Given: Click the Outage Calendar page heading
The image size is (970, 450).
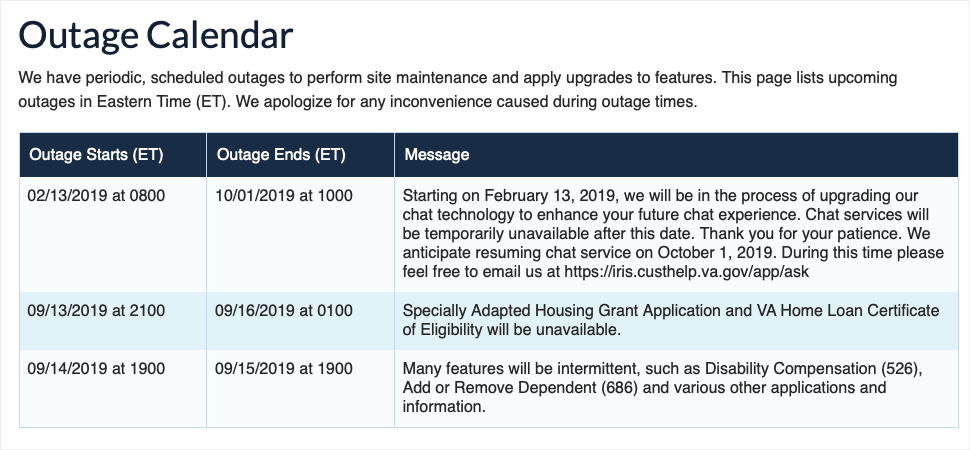Looking at the screenshot, I should click(x=156, y=36).
